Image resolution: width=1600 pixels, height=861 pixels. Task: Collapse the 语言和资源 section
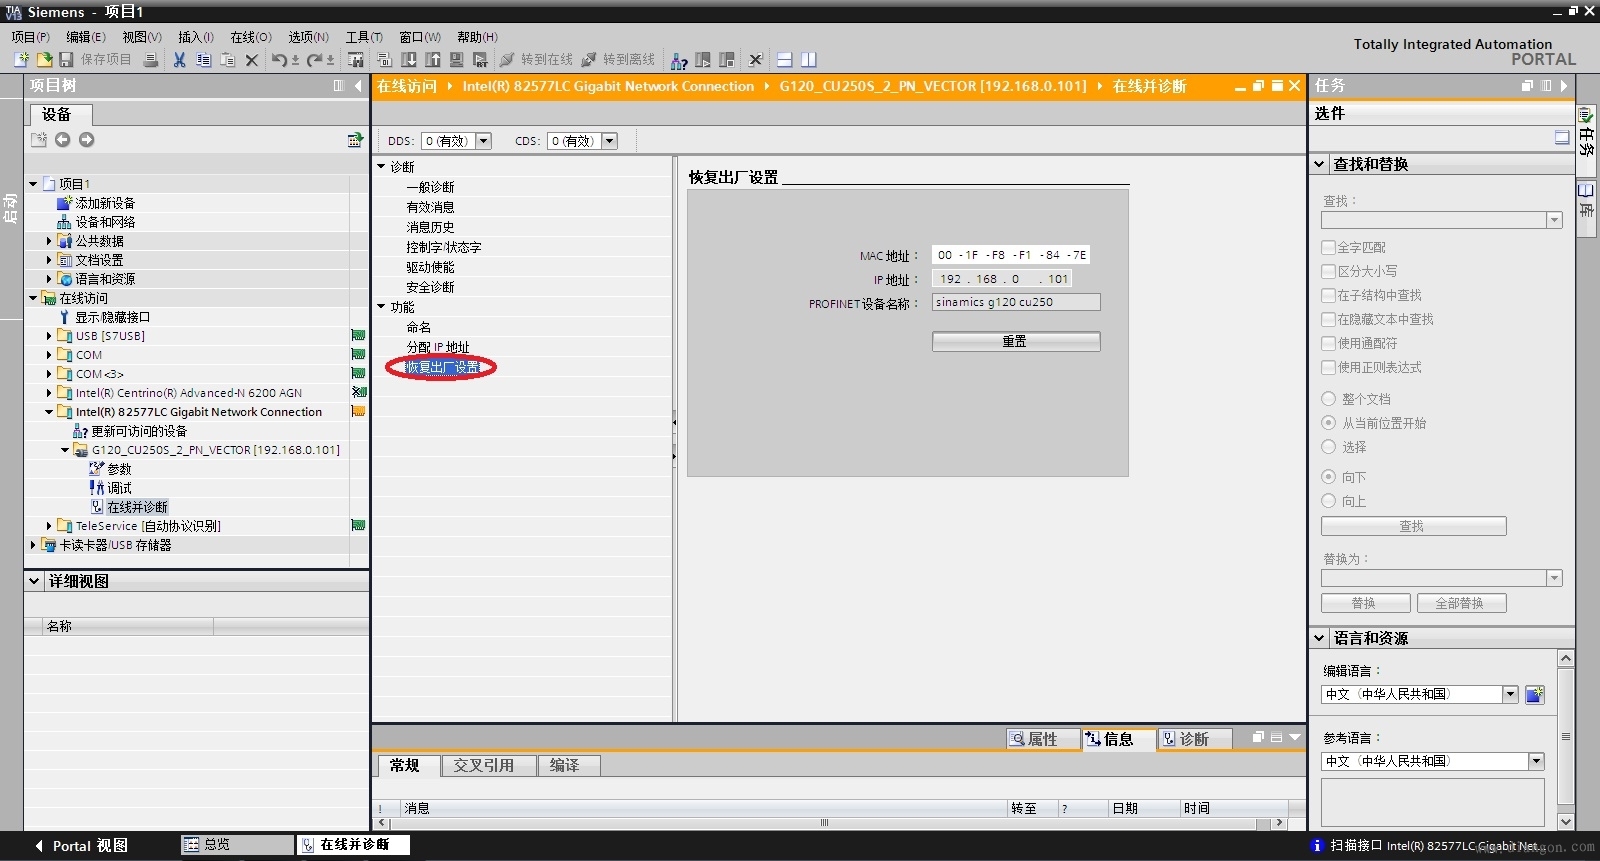coord(1320,638)
